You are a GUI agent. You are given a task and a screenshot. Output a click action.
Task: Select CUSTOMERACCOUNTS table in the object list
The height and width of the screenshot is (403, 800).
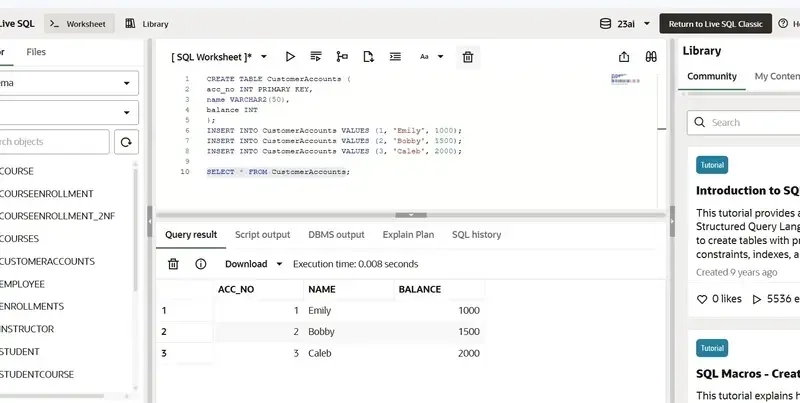point(48,261)
